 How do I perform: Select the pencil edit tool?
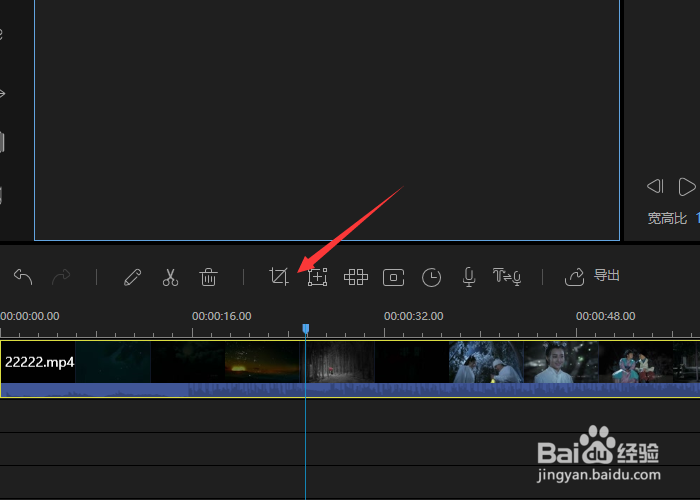(133, 277)
